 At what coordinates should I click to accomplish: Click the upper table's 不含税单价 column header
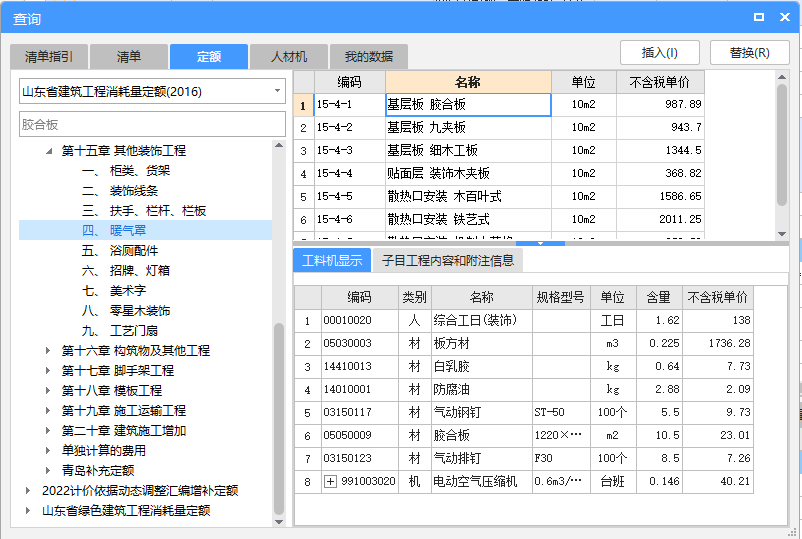pyautogui.click(x=660, y=82)
